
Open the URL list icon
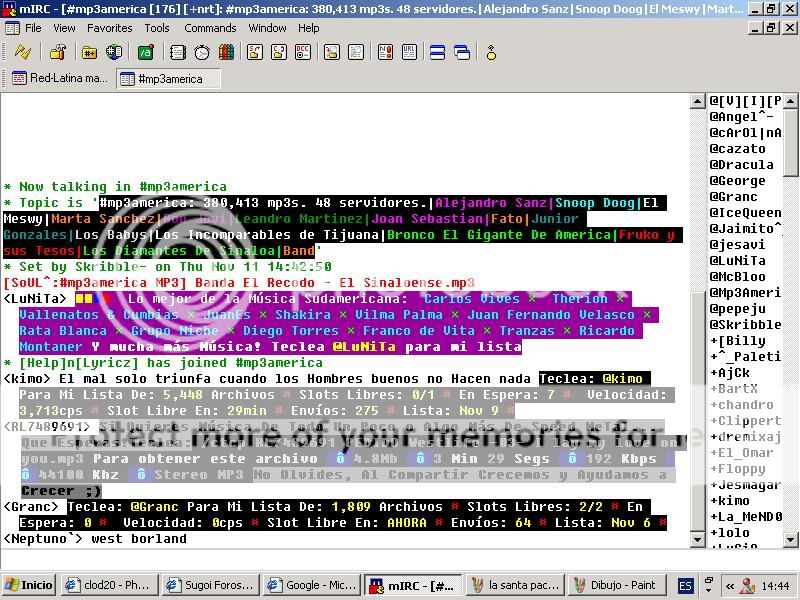tap(410, 52)
